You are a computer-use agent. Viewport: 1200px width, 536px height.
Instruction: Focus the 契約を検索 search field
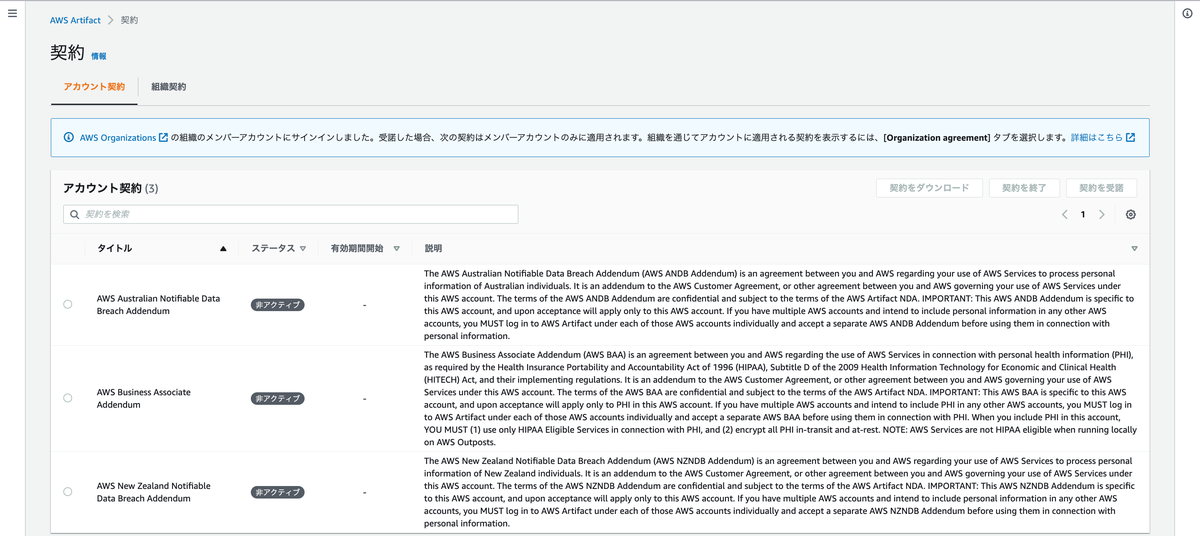pos(290,214)
